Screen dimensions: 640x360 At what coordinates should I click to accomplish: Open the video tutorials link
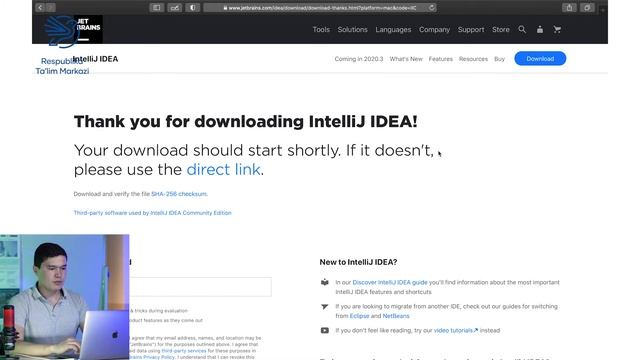pyautogui.click(x=456, y=330)
